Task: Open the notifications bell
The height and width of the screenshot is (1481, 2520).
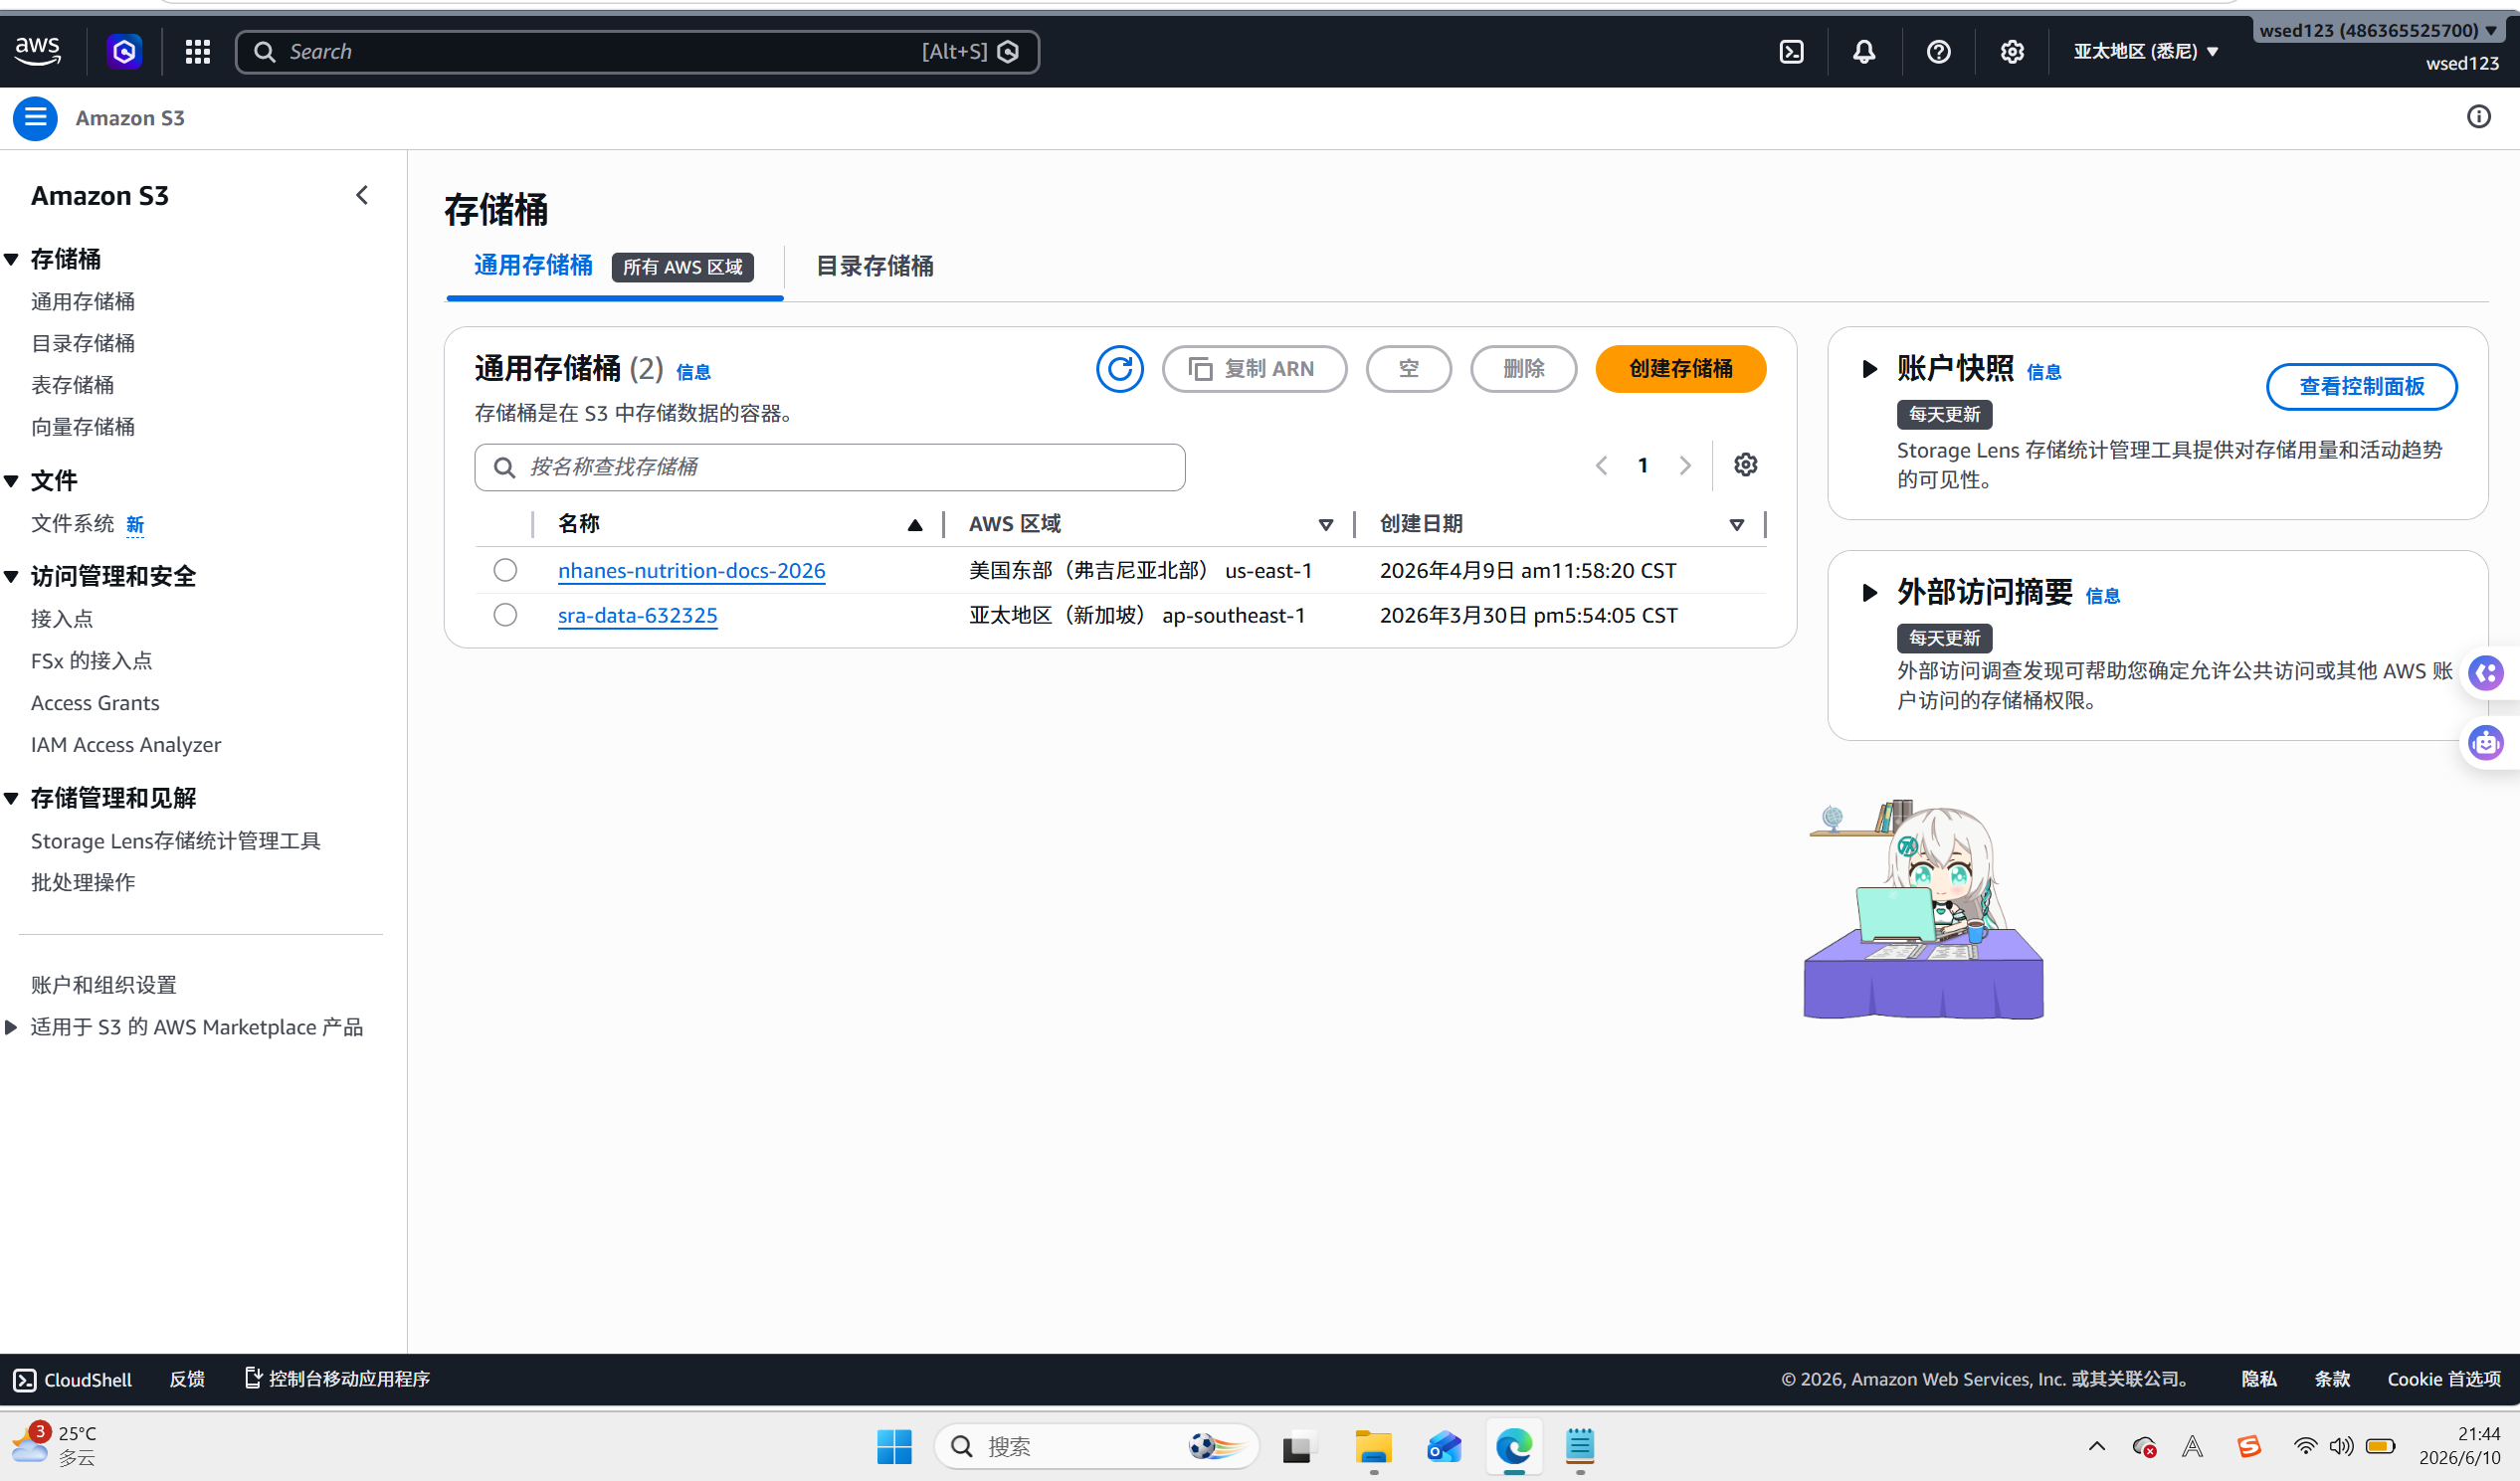Action: (x=1864, y=51)
